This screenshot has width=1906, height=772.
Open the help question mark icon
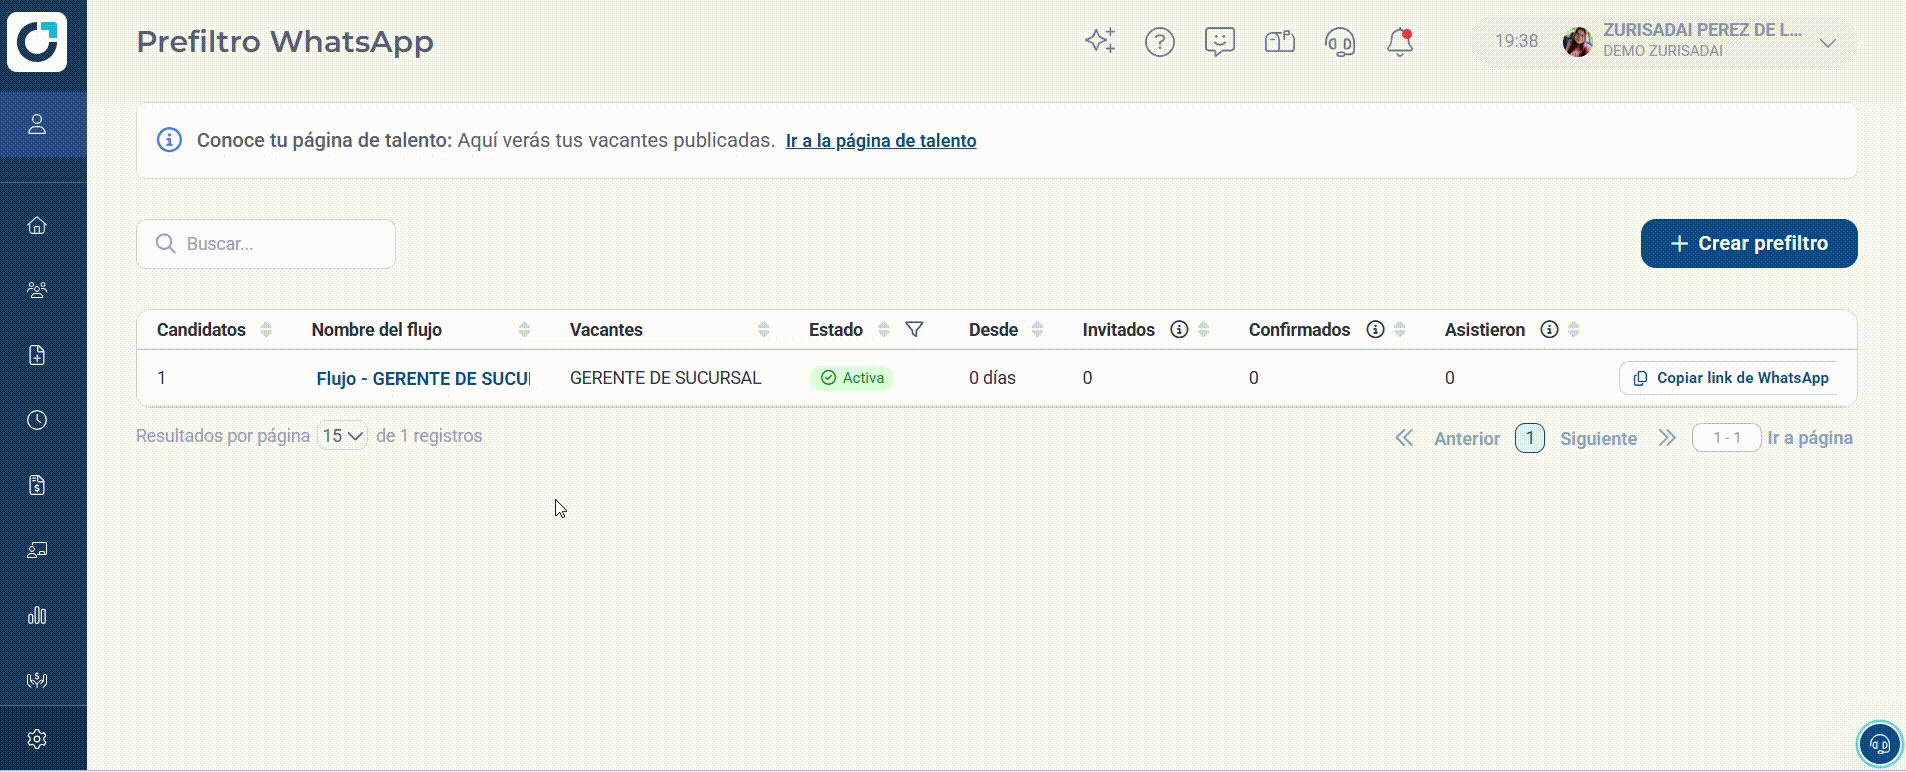[x=1160, y=42]
